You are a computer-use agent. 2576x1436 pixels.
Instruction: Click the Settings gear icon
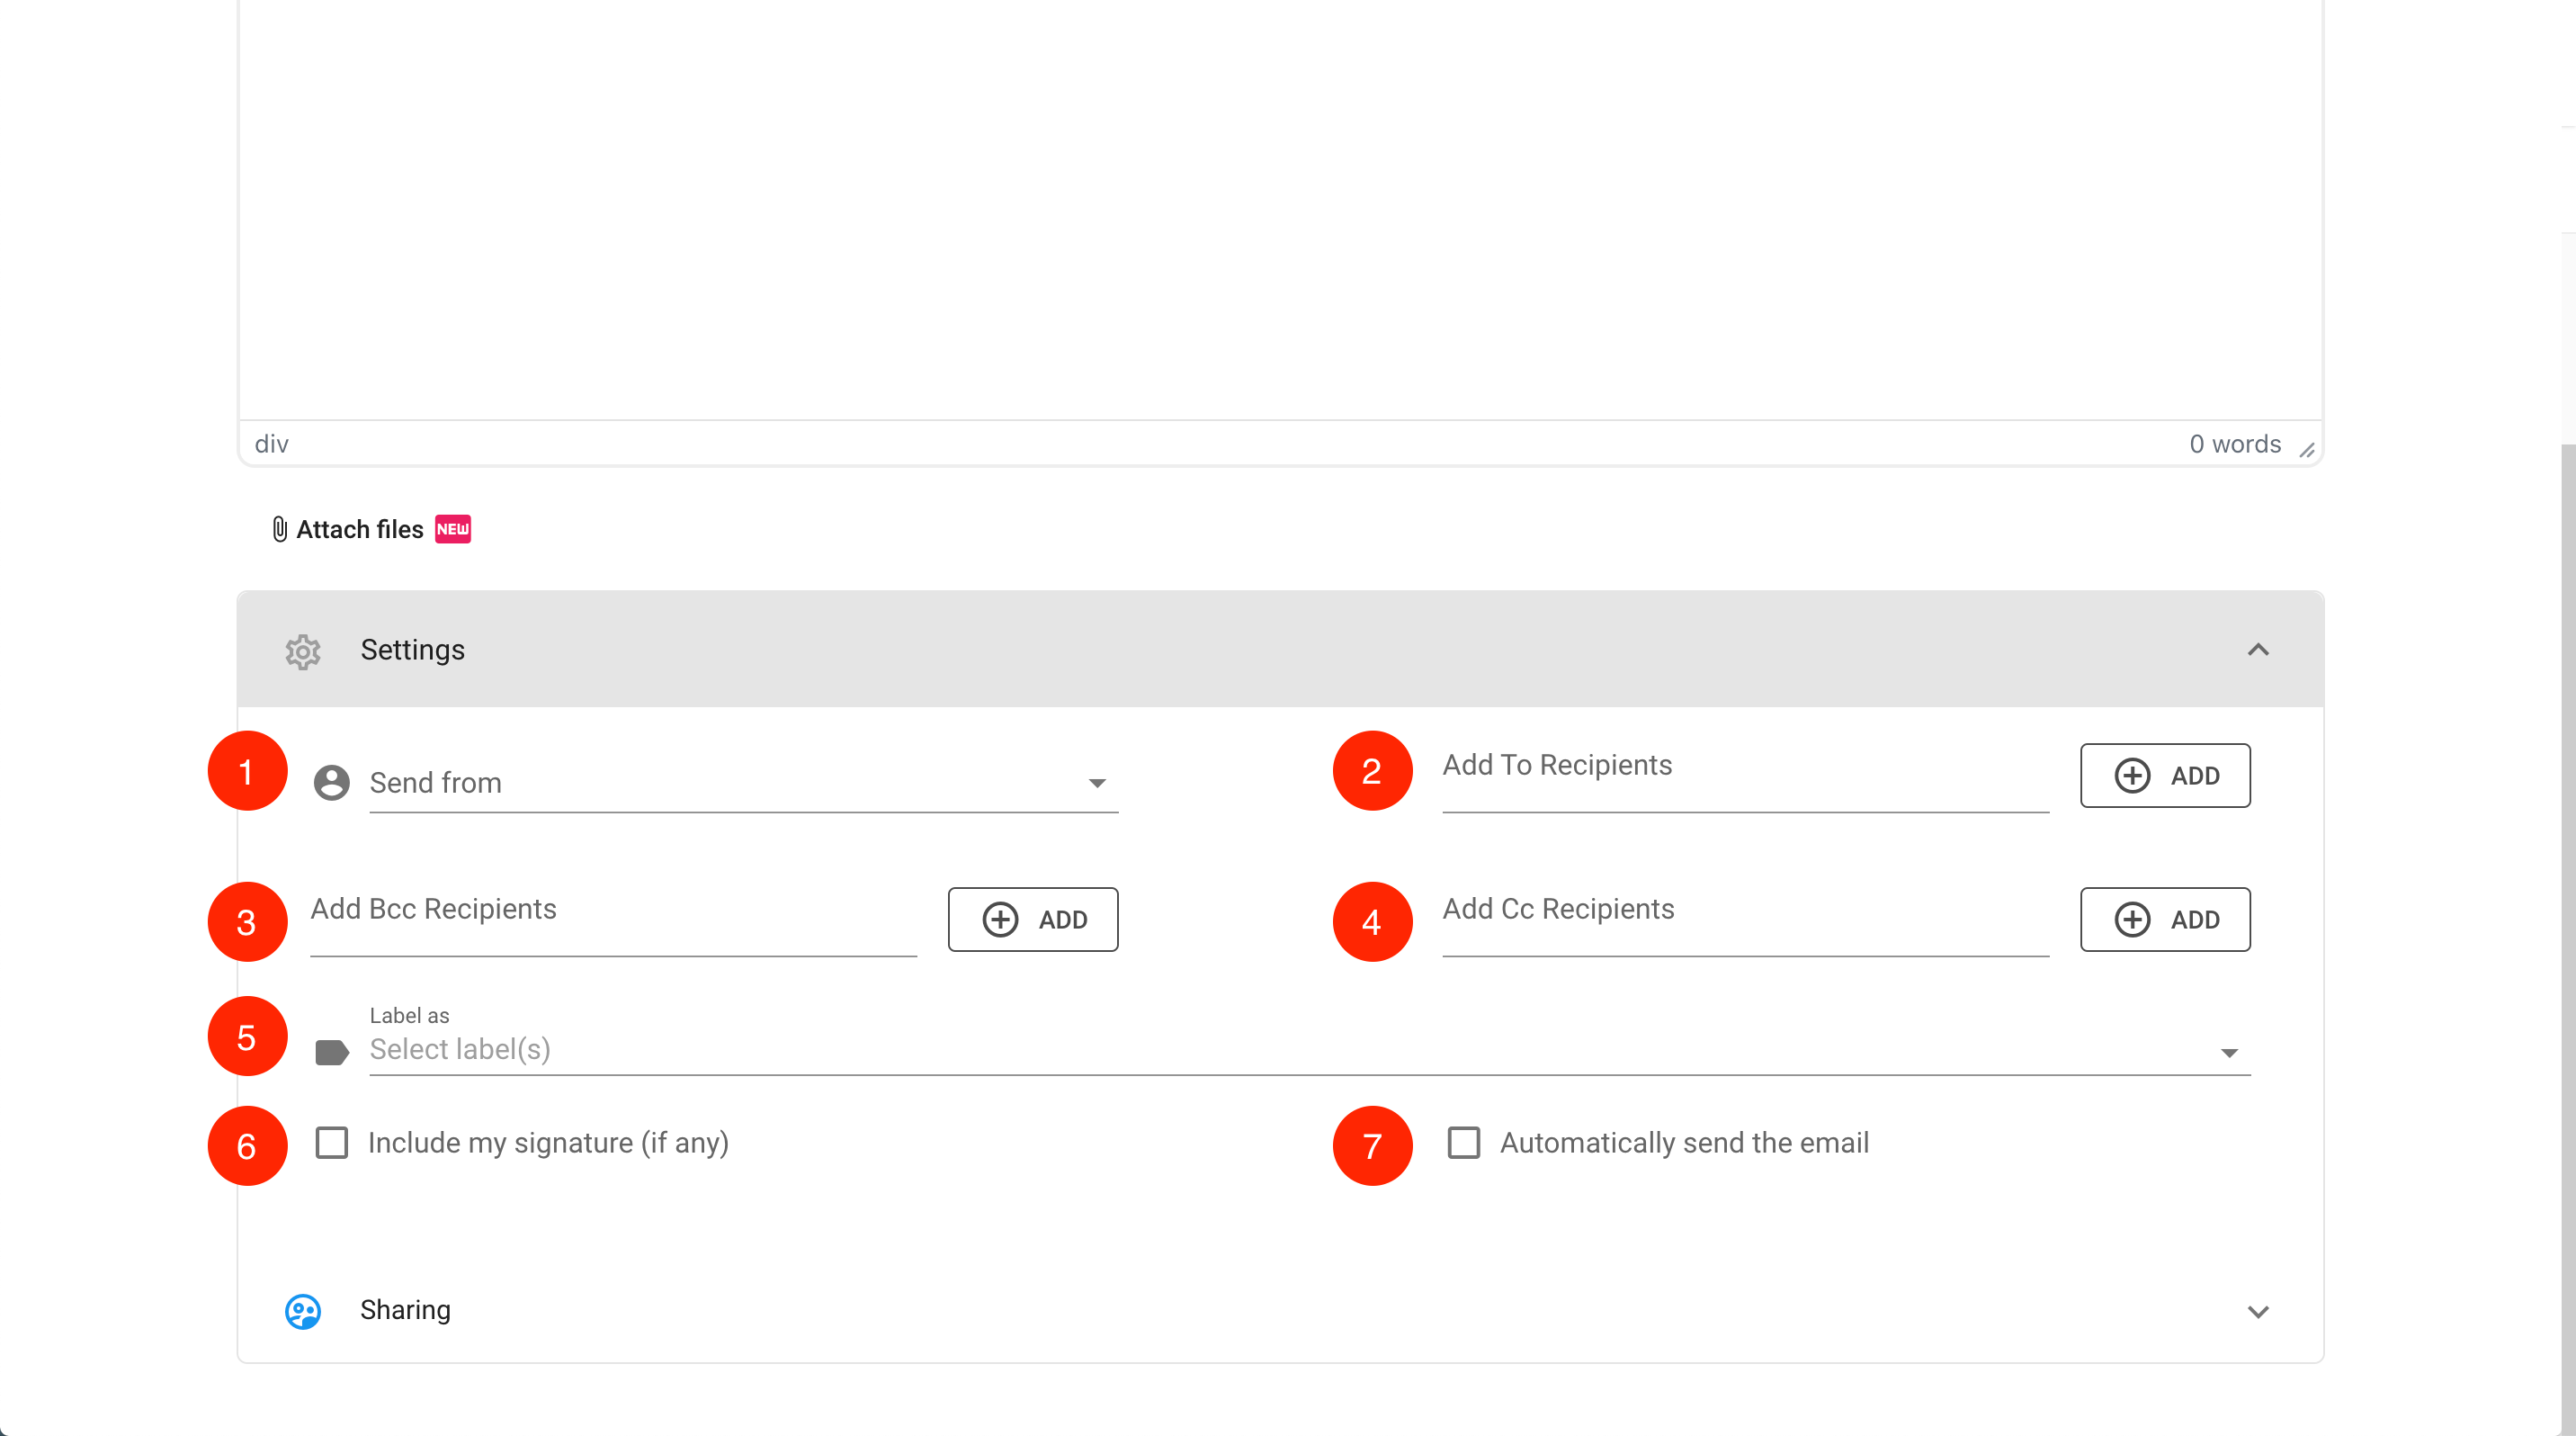tap(302, 652)
